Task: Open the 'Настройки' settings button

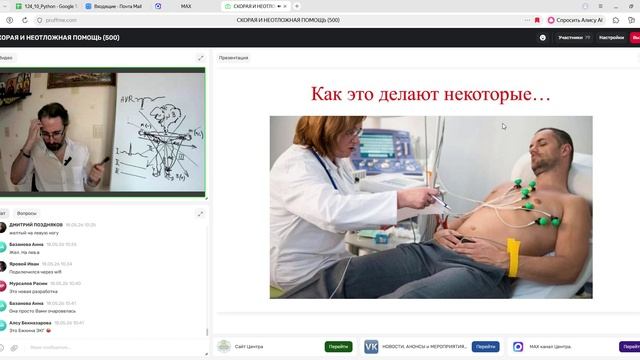Action: click(x=611, y=38)
